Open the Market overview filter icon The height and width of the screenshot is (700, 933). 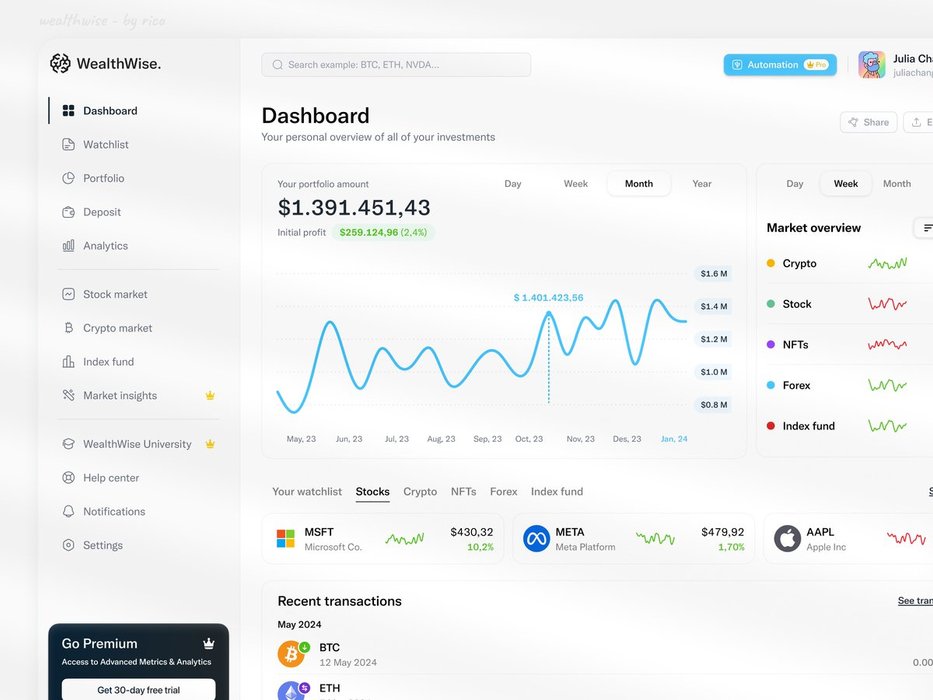point(926,228)
